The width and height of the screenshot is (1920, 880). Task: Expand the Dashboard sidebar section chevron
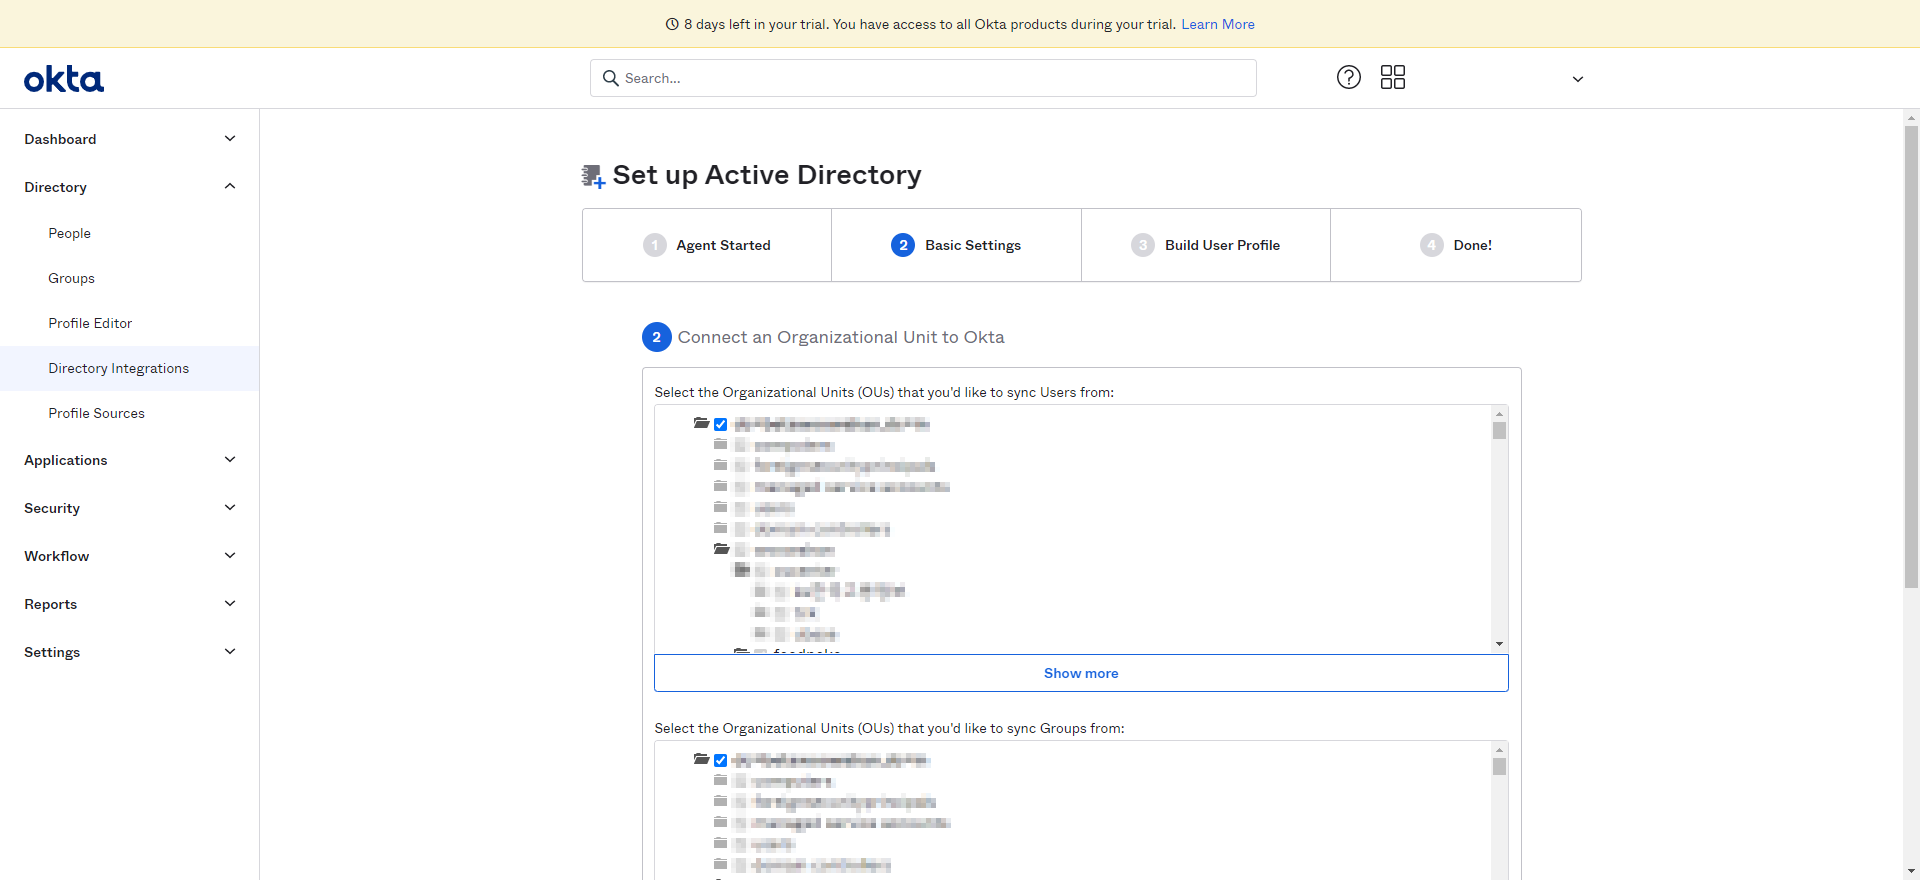pos(230,139)
